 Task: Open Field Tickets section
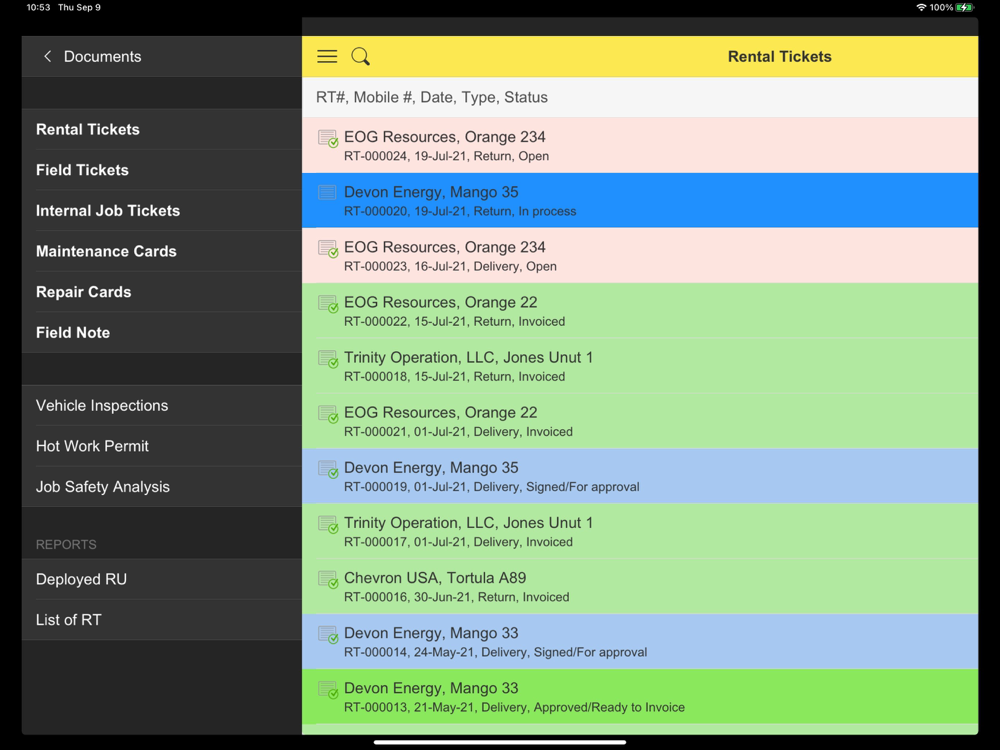[162, 170]
